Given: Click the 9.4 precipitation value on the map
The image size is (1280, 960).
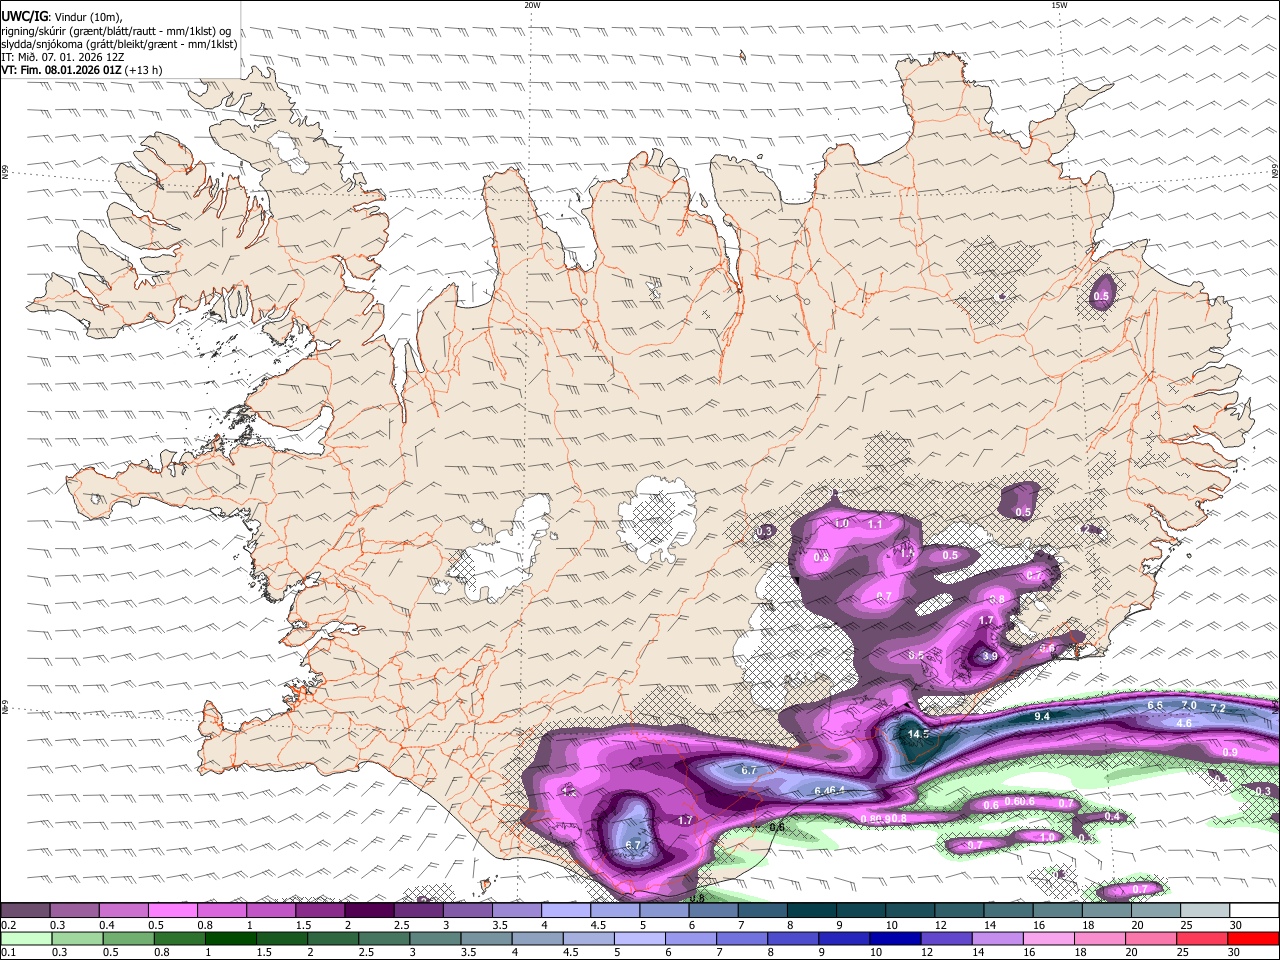Looking at the screenshot, I should pos(1041,717).
